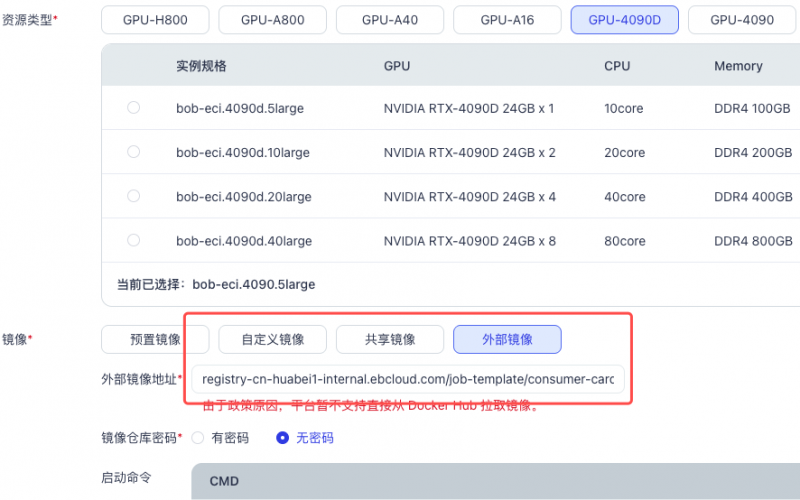Click the 实例规格 column header

(x=201, y=66)
